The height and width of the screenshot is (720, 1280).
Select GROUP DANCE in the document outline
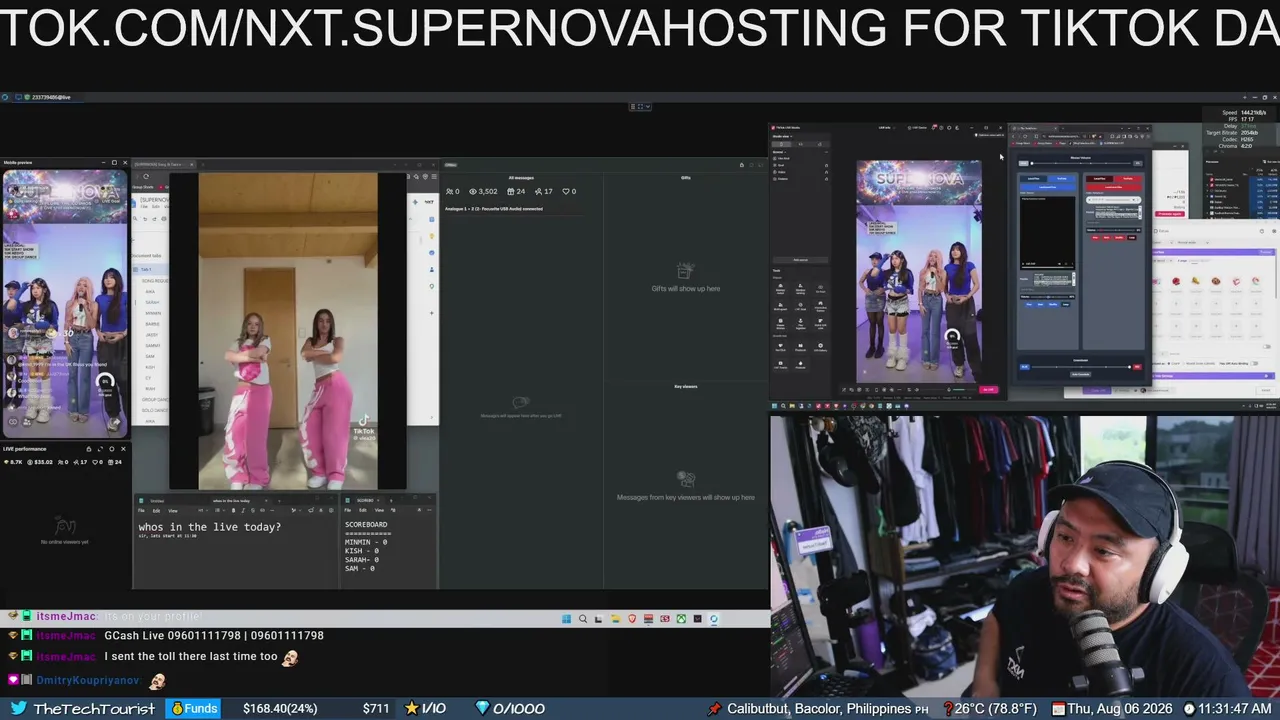(x=155, y=399)
